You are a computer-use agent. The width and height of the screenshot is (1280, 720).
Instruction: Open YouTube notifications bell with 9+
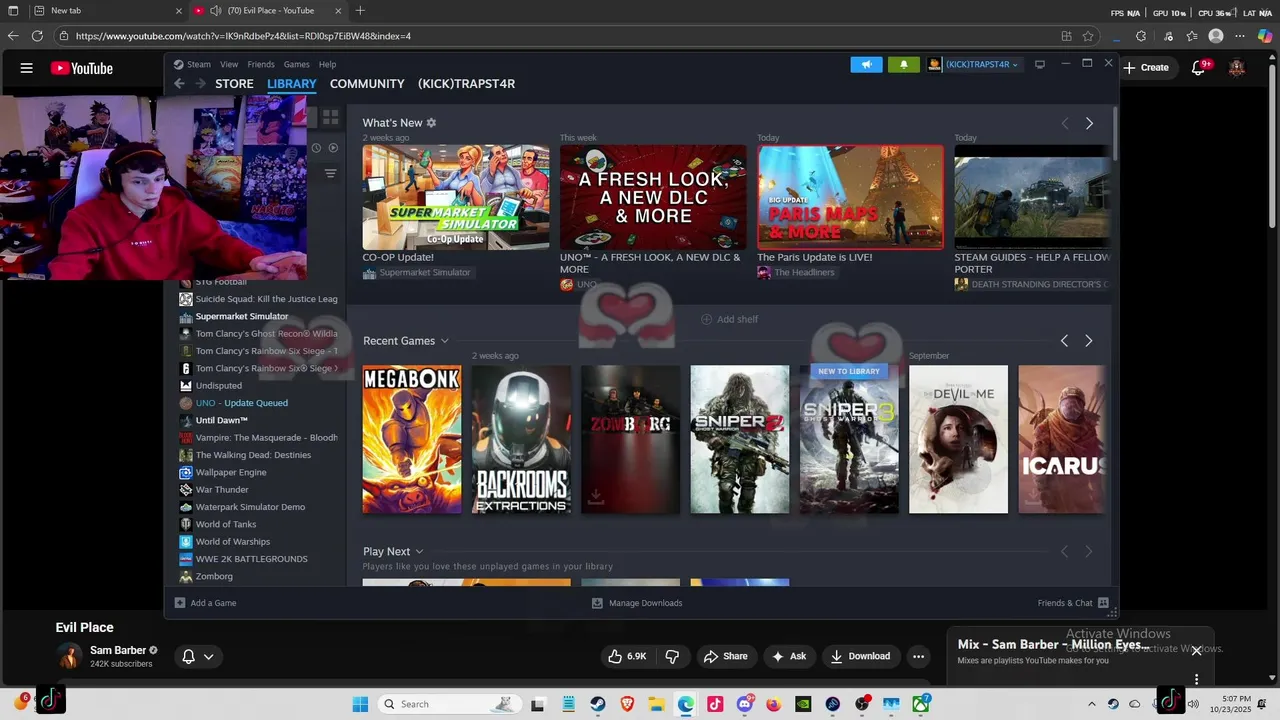pos(1199,68)
